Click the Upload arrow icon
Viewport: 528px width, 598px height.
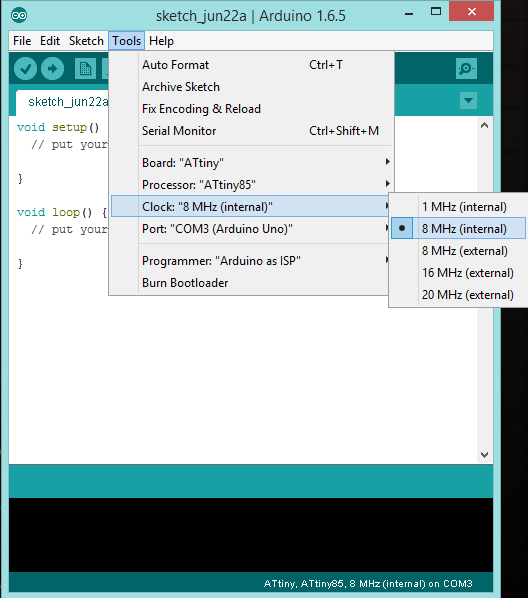click(52, 69)
